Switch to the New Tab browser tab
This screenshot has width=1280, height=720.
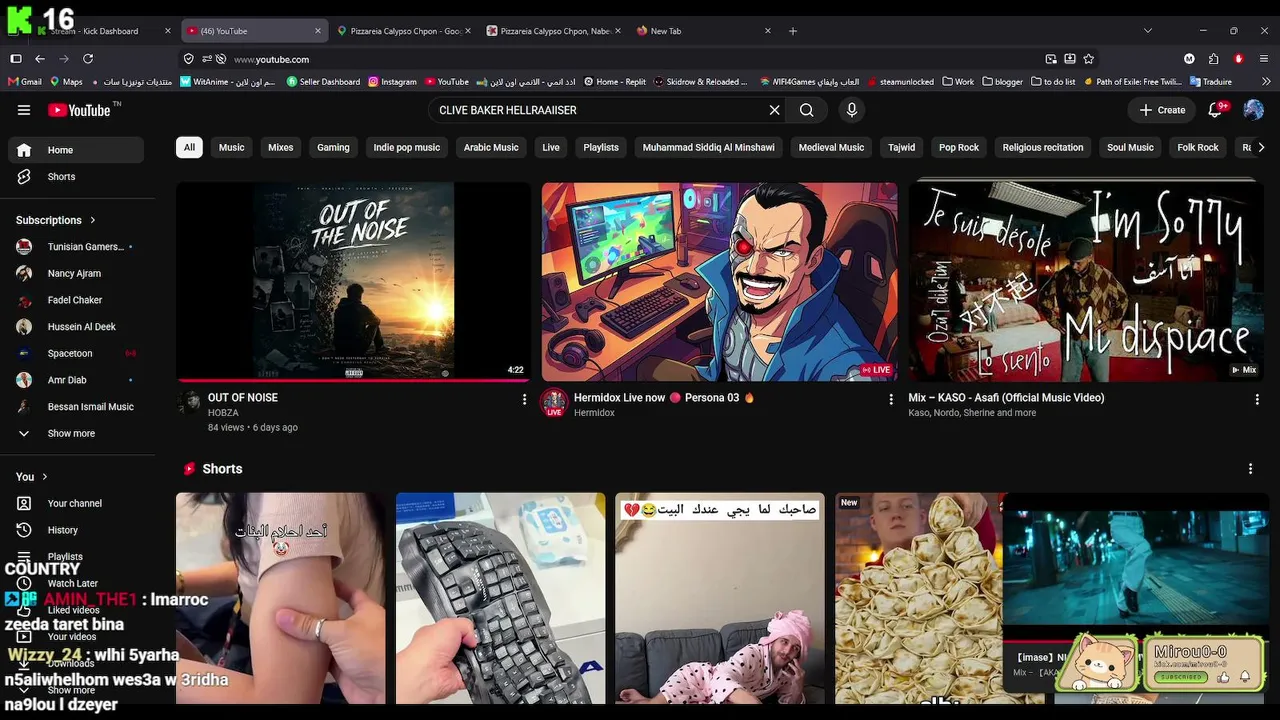[x=703, y=31]
